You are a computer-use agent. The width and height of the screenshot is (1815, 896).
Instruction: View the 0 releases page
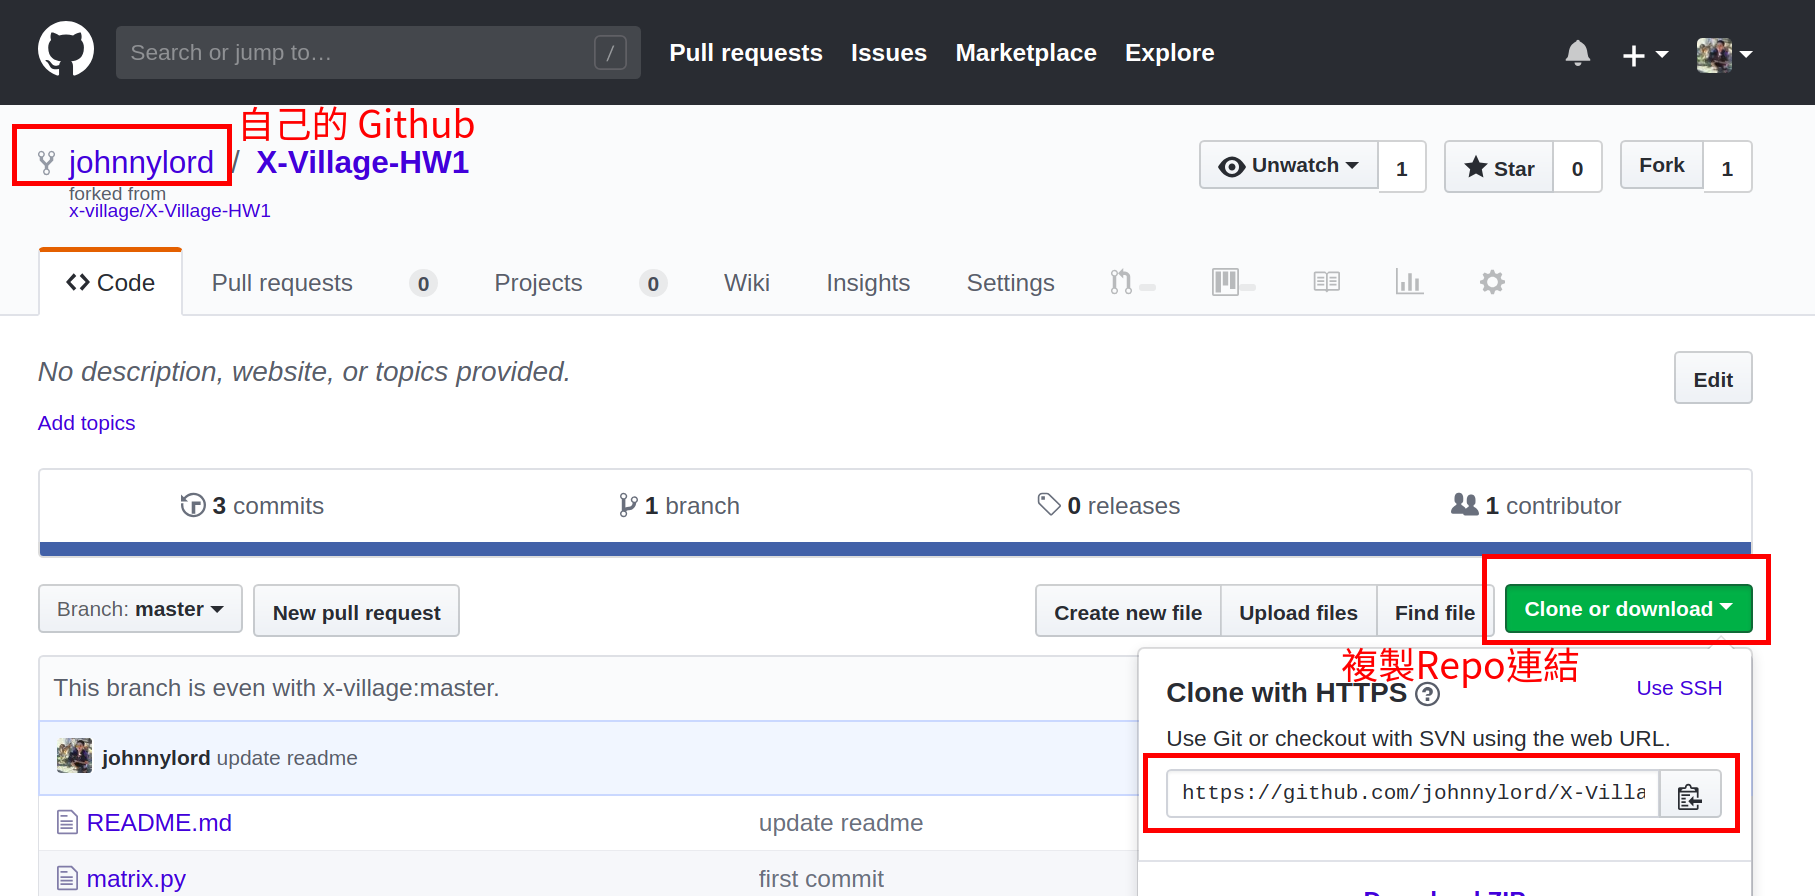pos(1109,506)
